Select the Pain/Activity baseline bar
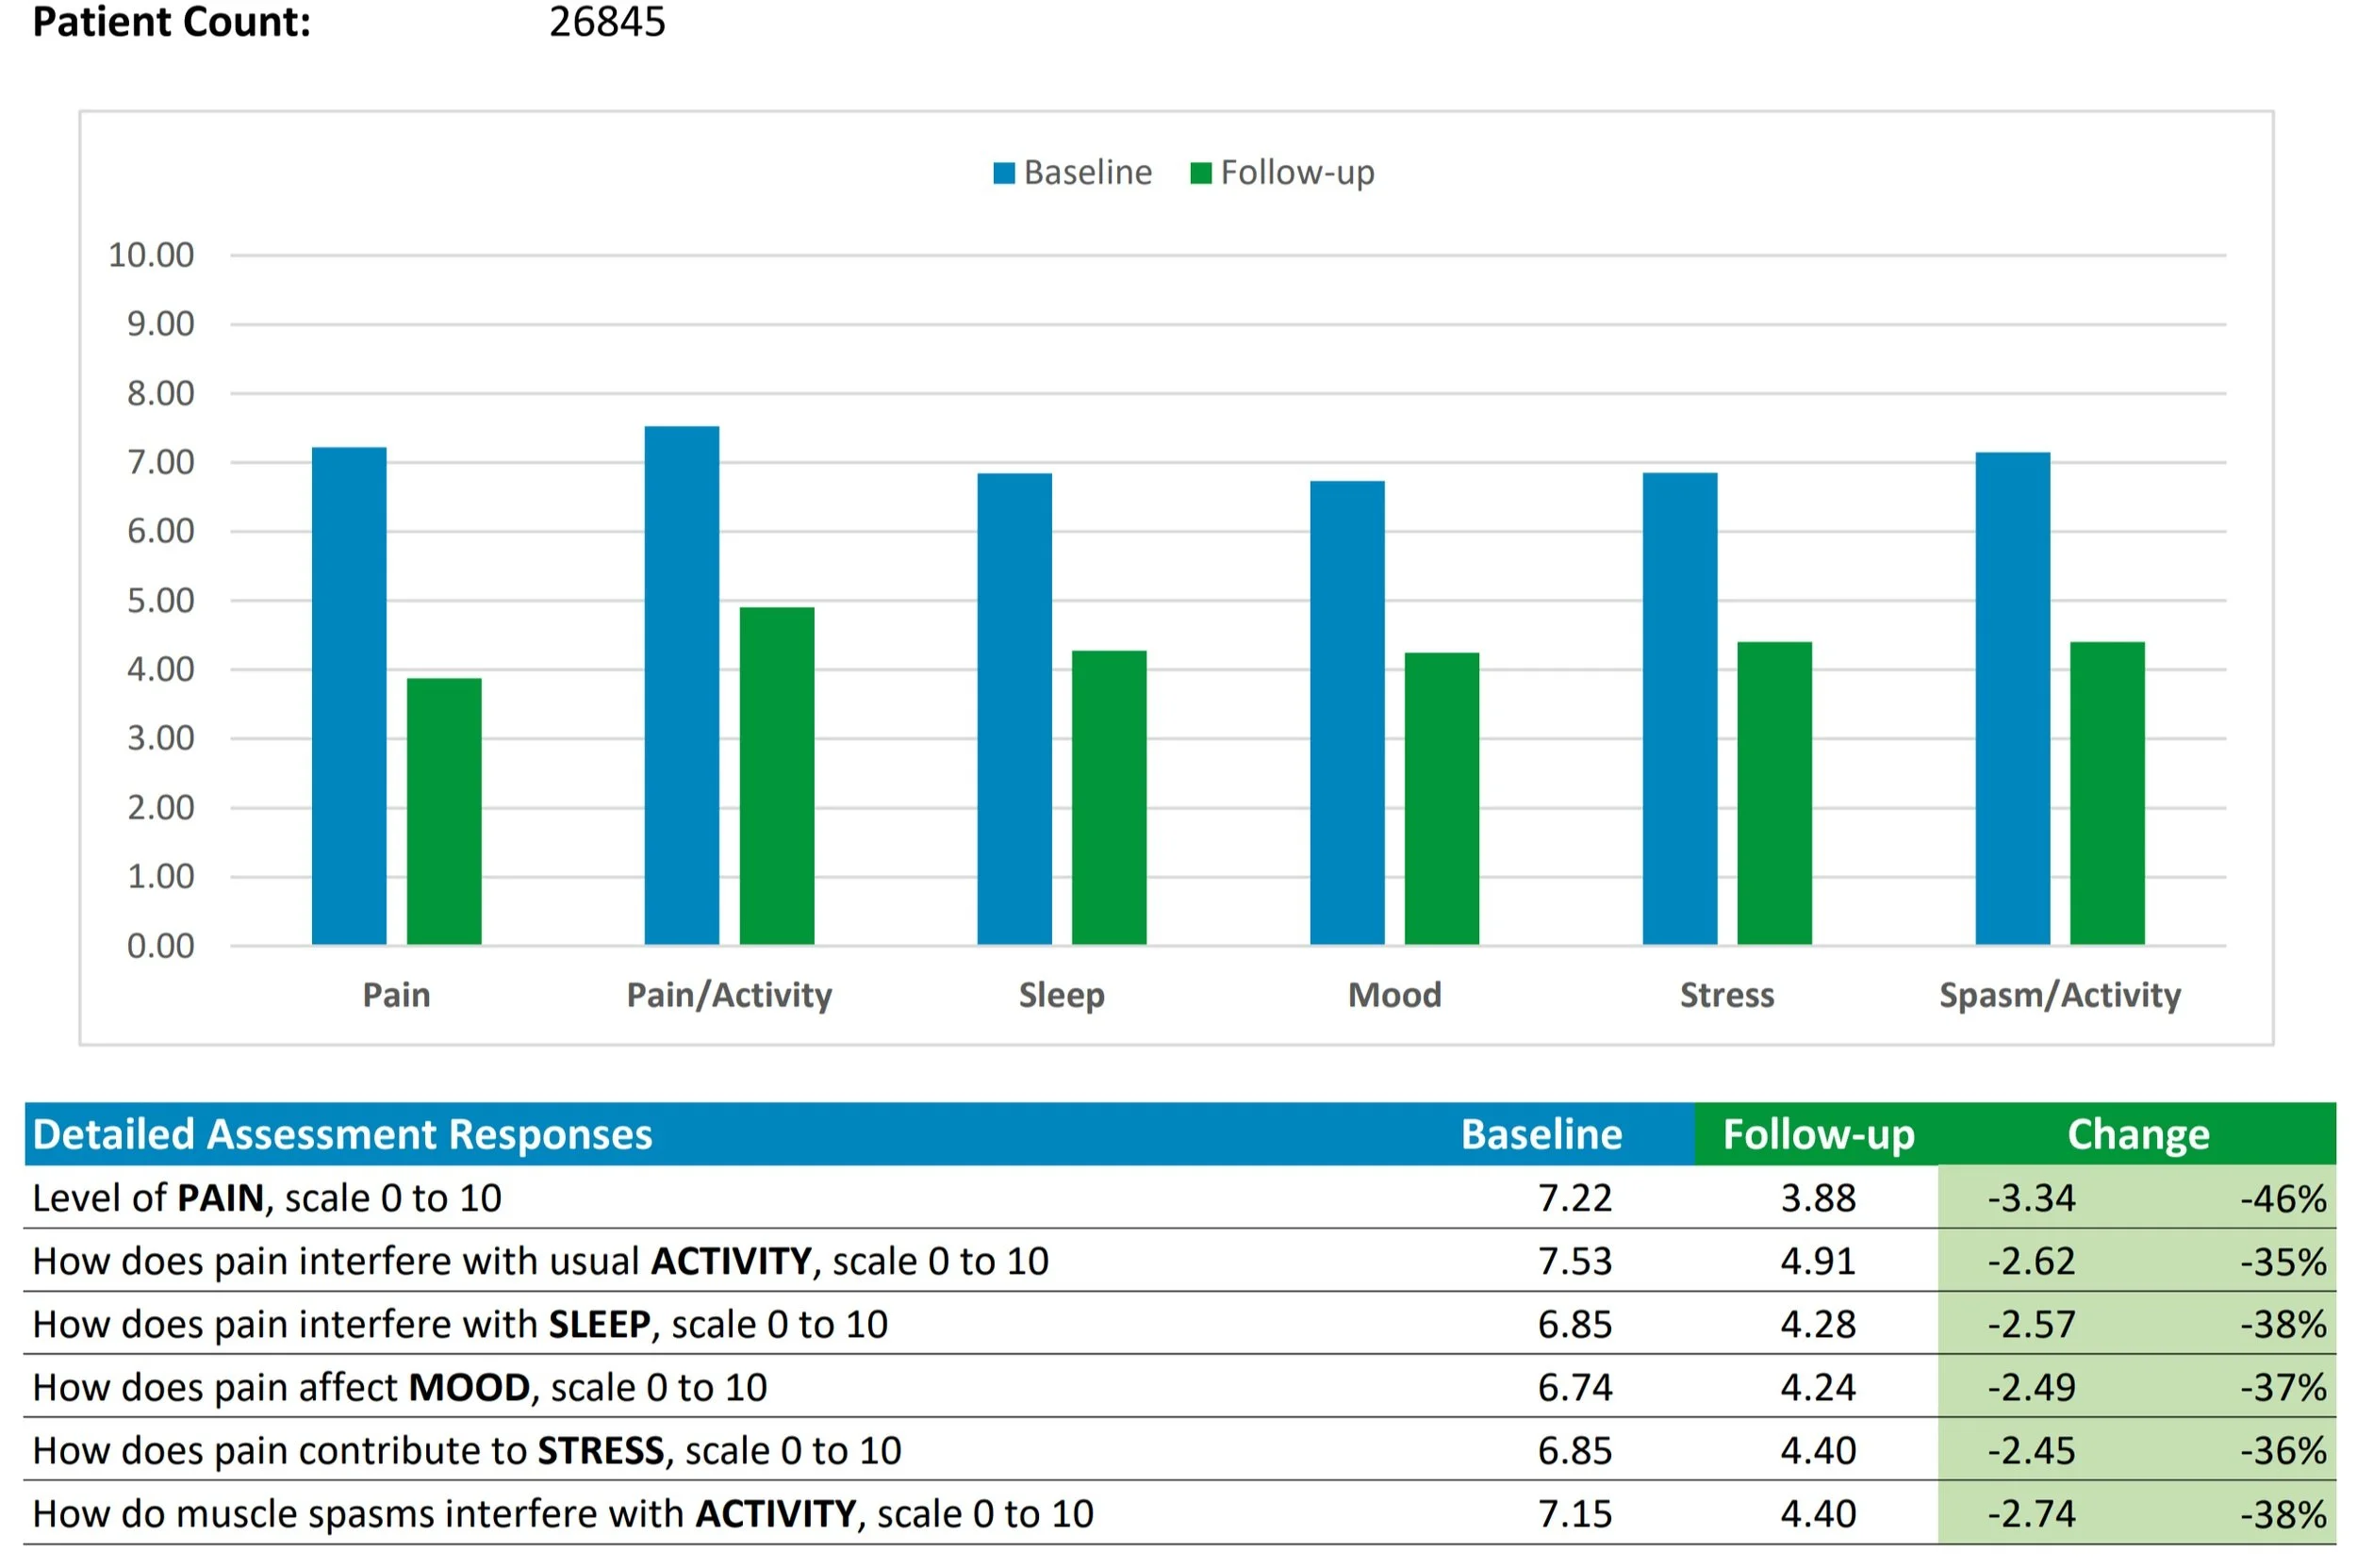2357x1568 pixels. (681, 685)
